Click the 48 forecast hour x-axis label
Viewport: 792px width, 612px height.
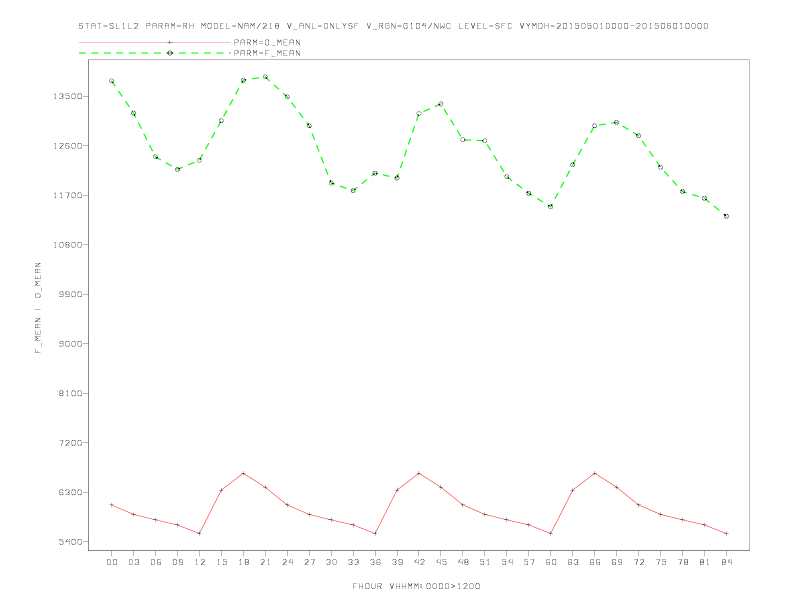pos(463,562)
